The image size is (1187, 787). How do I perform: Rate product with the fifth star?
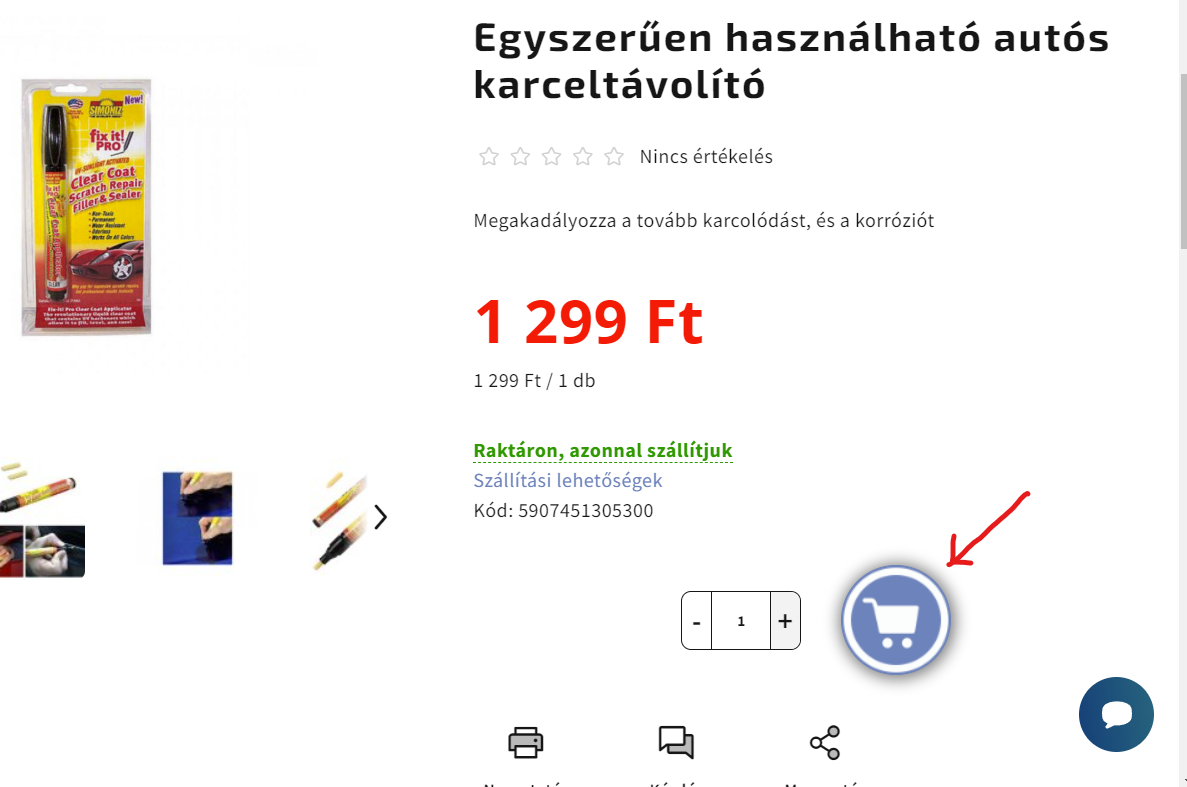point(614,157)
